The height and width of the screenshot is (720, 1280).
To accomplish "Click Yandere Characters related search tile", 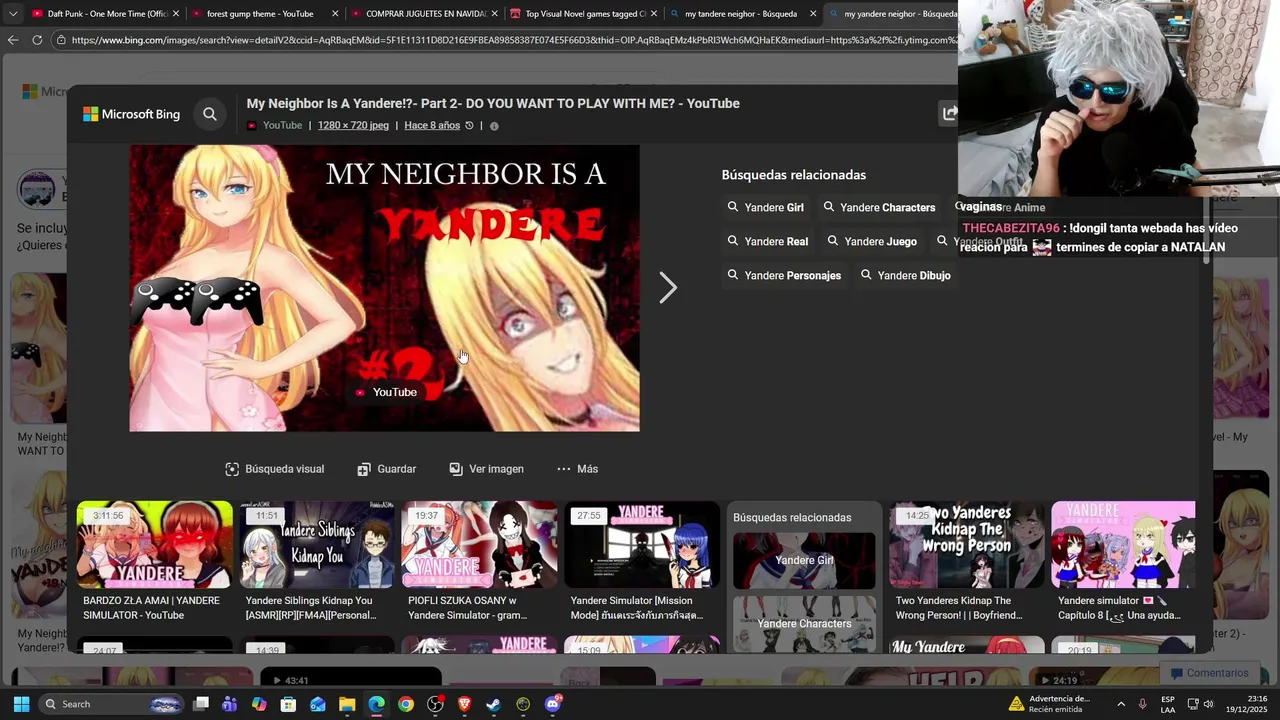I will coord(804,624).
